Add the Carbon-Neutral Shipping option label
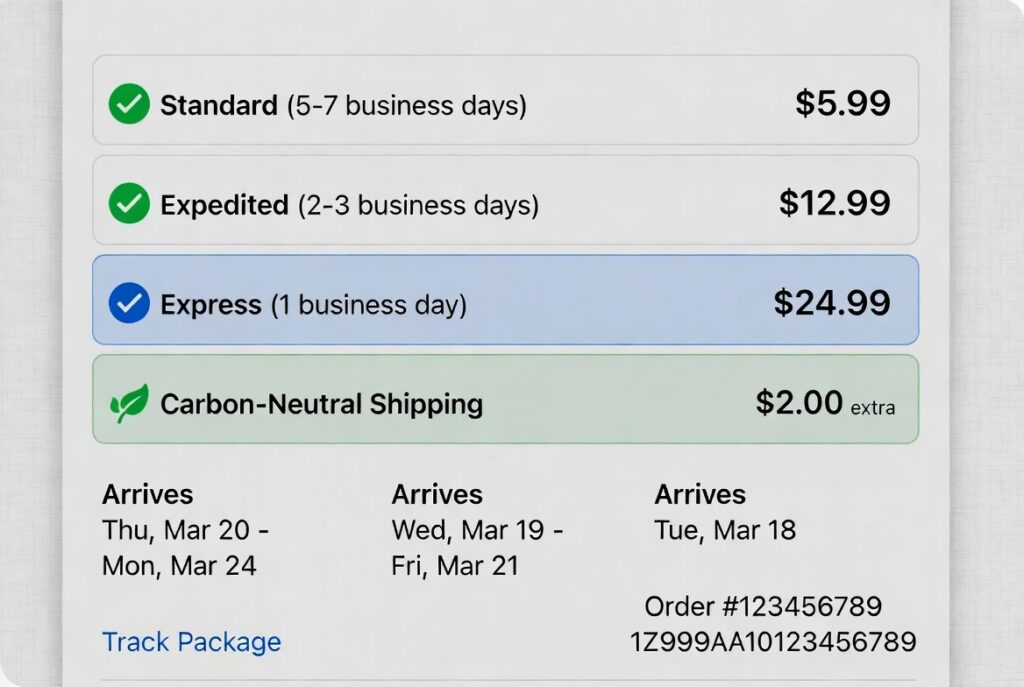The image size is (1024, 687). click(321, 404)
